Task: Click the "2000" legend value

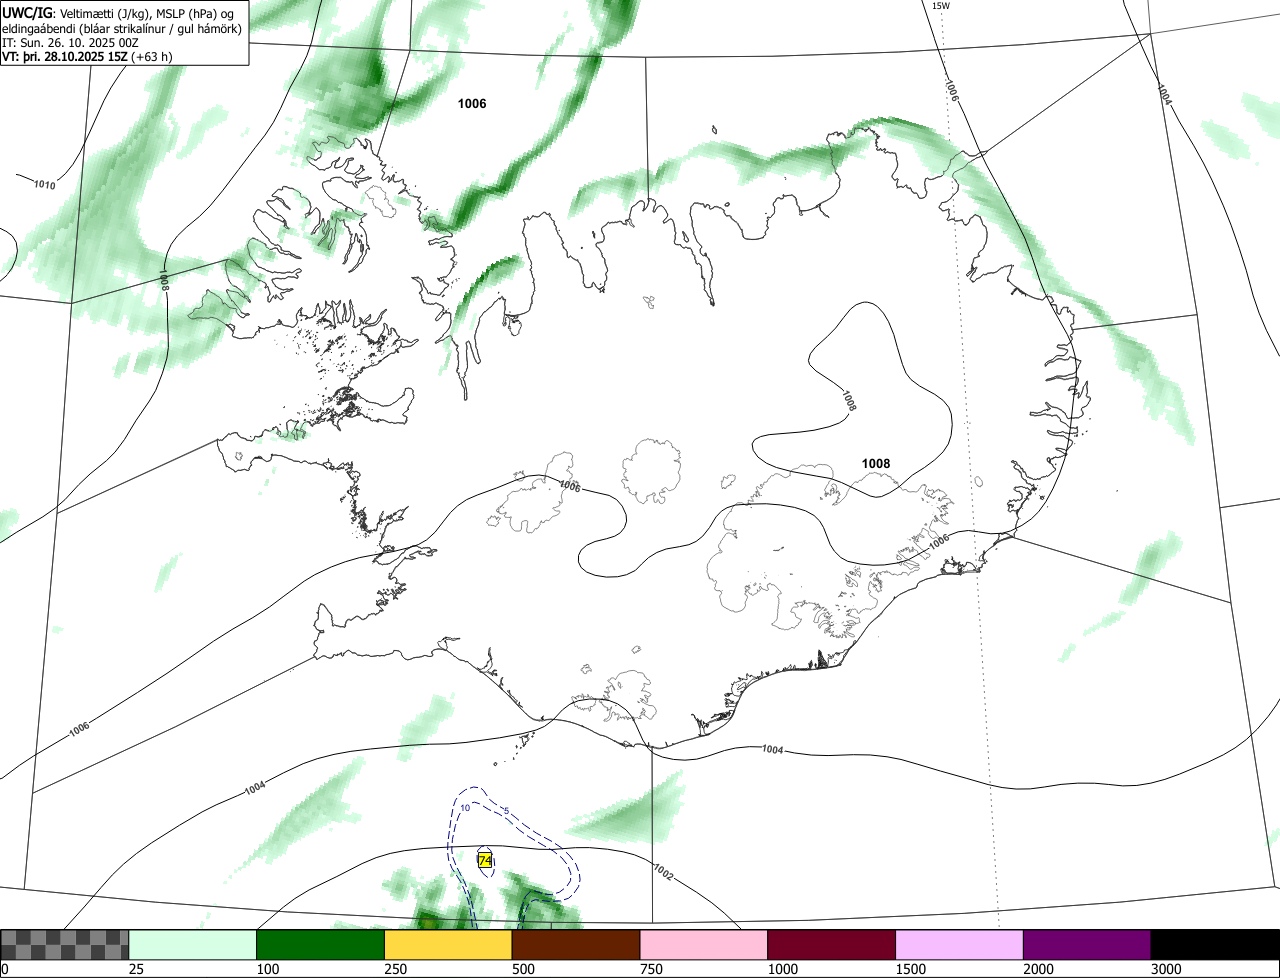Action: point(1037,970)
